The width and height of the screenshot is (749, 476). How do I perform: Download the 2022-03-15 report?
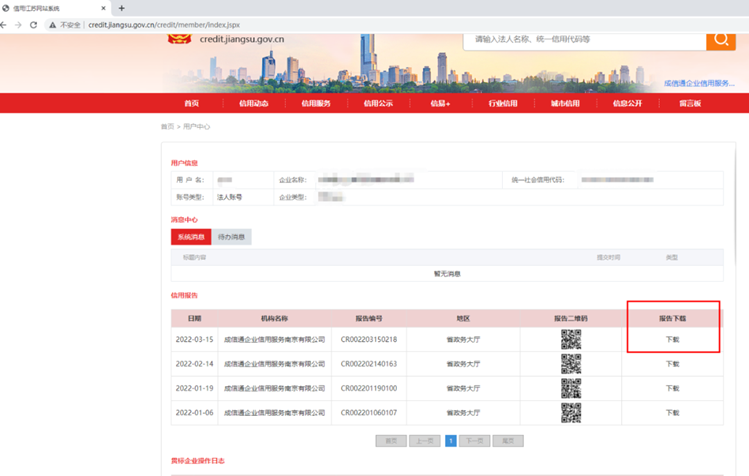click(x=673, y=339)
